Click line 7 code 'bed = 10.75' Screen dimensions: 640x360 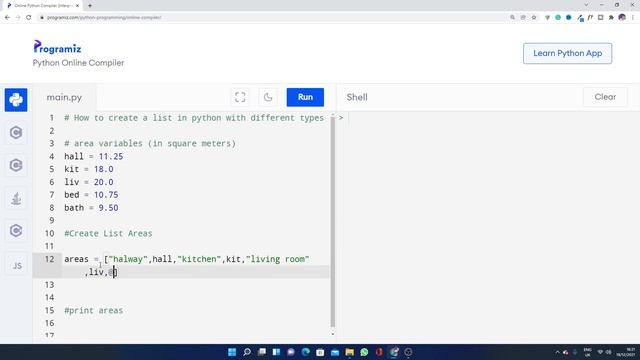(x=91, y=195)
